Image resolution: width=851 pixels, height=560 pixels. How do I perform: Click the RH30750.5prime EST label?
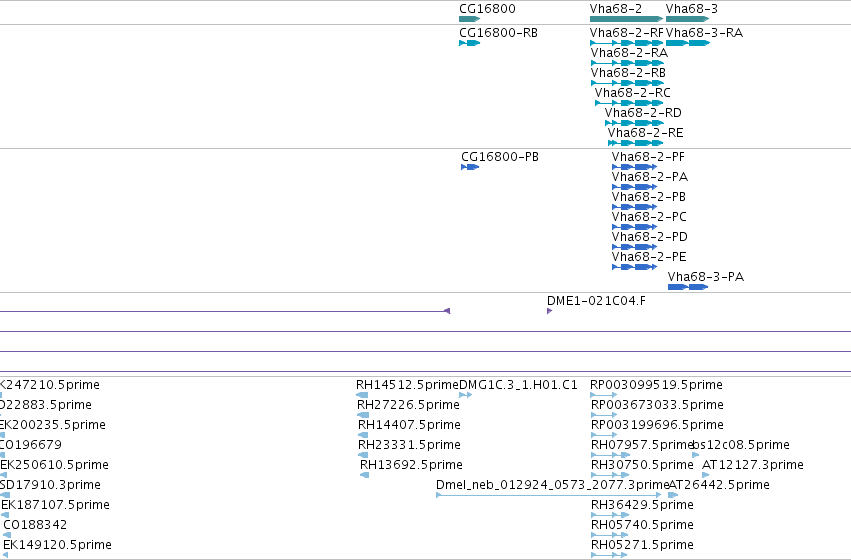(642, 465)
